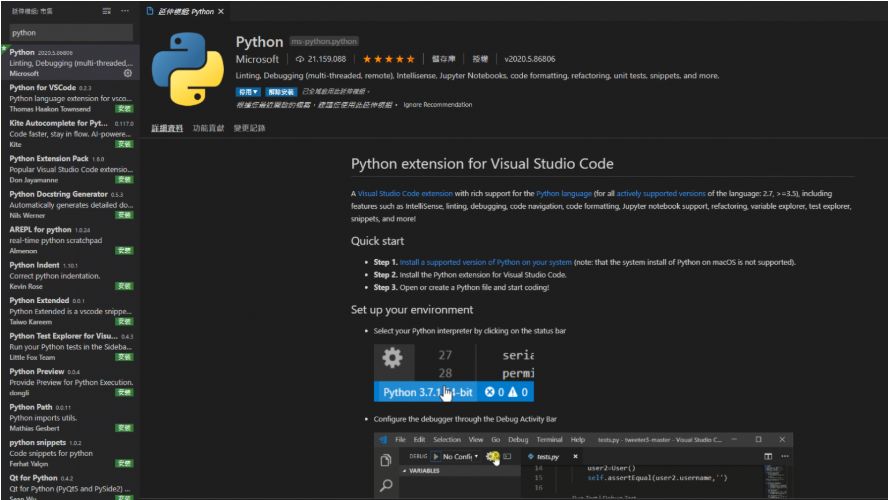Click the gear icon on Python extension item
Image resolution: width=889 pixels, height=500 pixels.
click(x=127, y=73)
